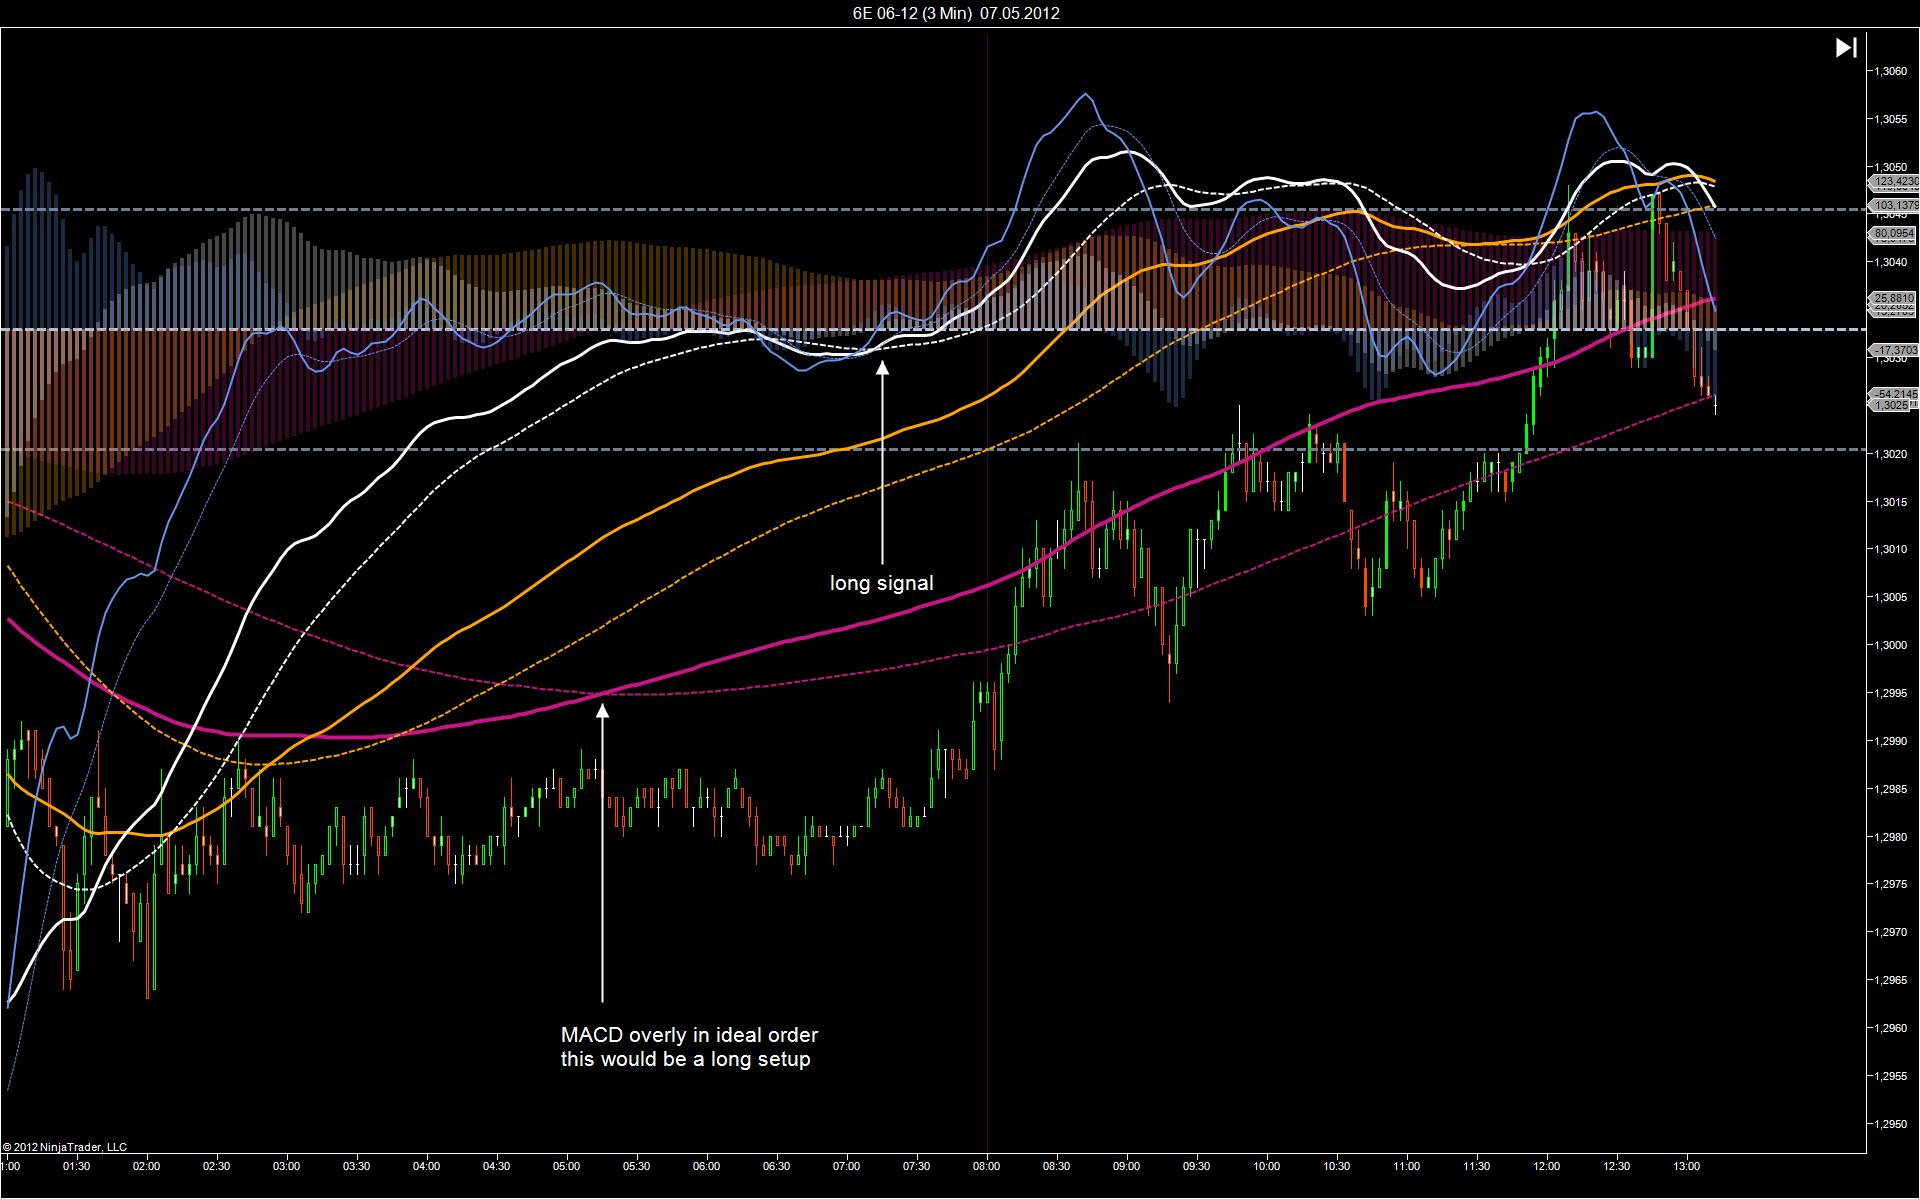Click the 01:30 time axis label
This screenshot has width=1920, height=1199.
(77, 1166)
